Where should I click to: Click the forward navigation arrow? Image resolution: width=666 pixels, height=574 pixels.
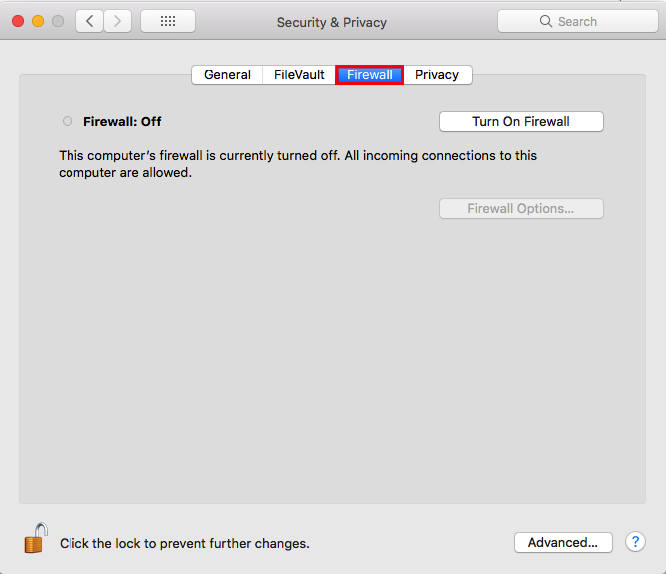(x=118, y=21)
